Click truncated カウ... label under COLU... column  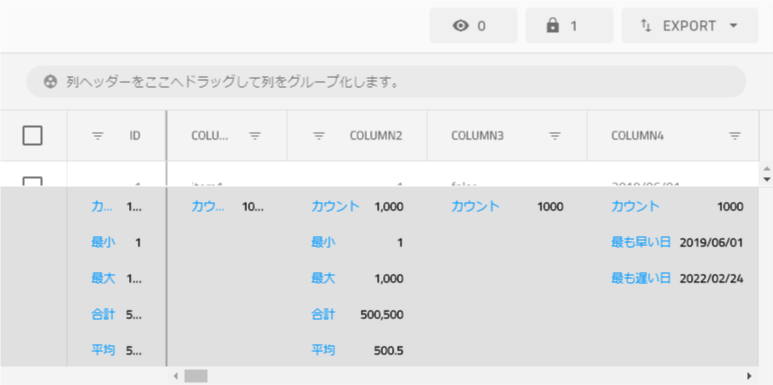click(x=208, y=207)
